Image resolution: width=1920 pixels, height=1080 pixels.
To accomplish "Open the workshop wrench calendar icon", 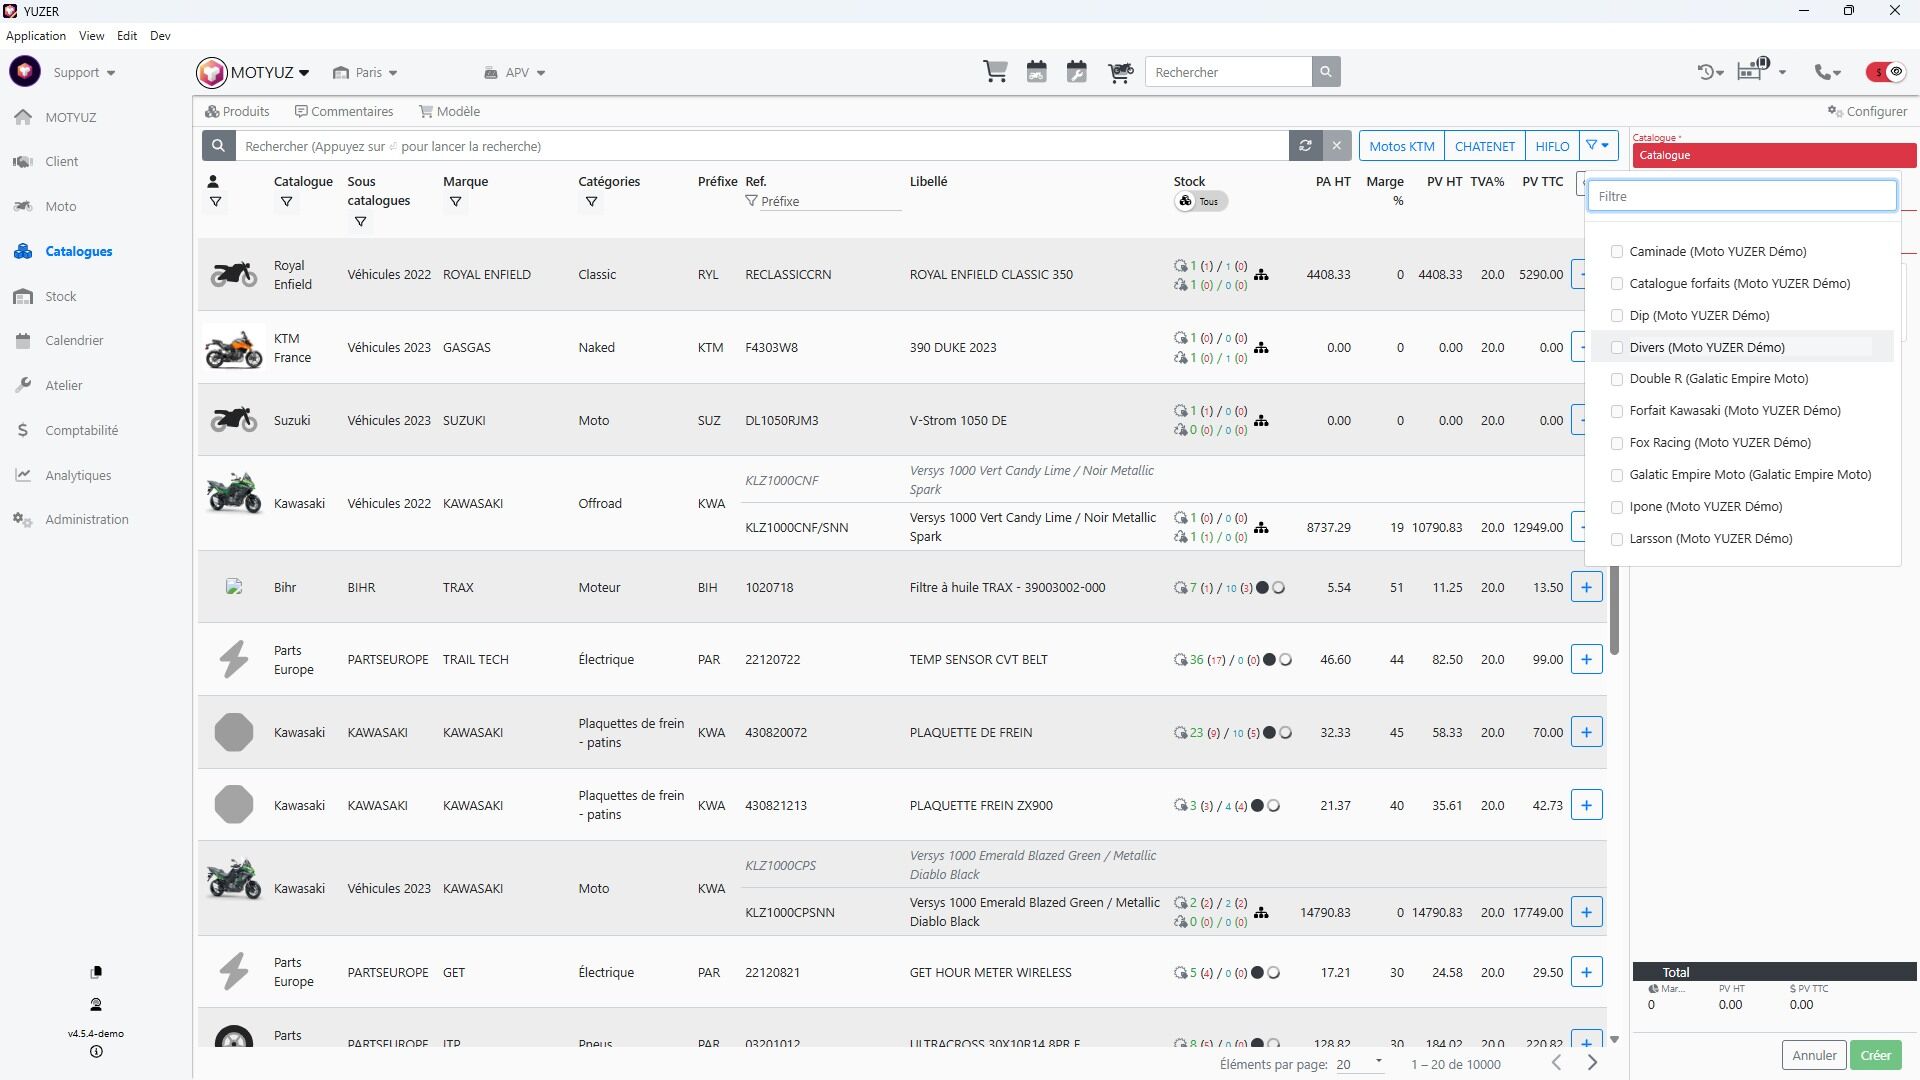I will tap(1077, 72).
